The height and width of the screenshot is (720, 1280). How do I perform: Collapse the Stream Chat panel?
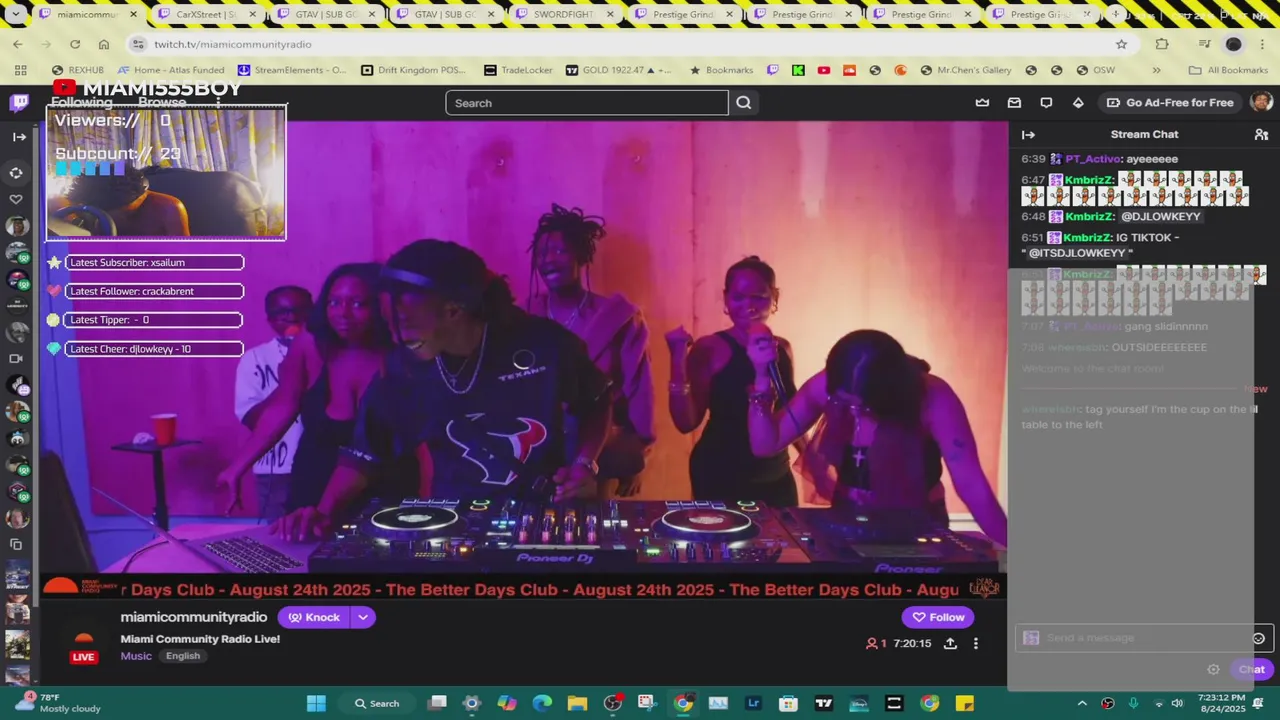tap(1028, 134)
